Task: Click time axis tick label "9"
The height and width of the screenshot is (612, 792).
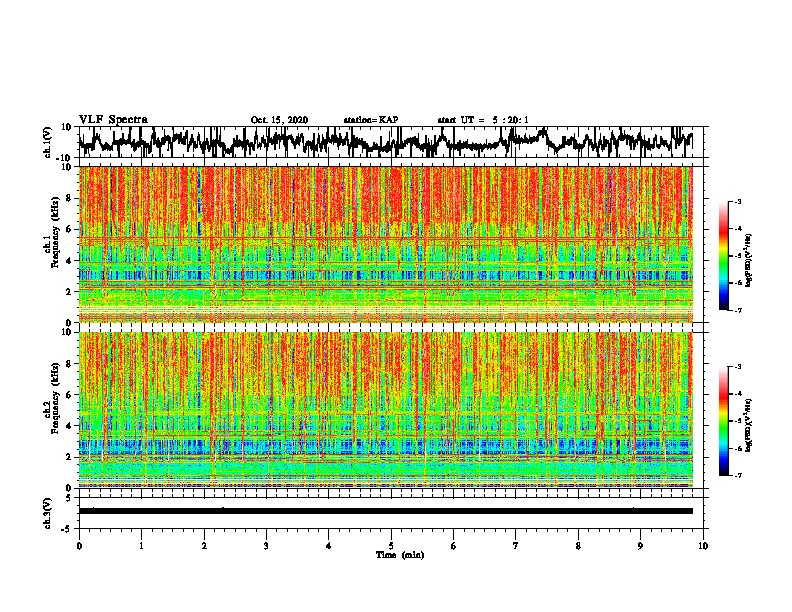Action: click(x=640, y=546)
